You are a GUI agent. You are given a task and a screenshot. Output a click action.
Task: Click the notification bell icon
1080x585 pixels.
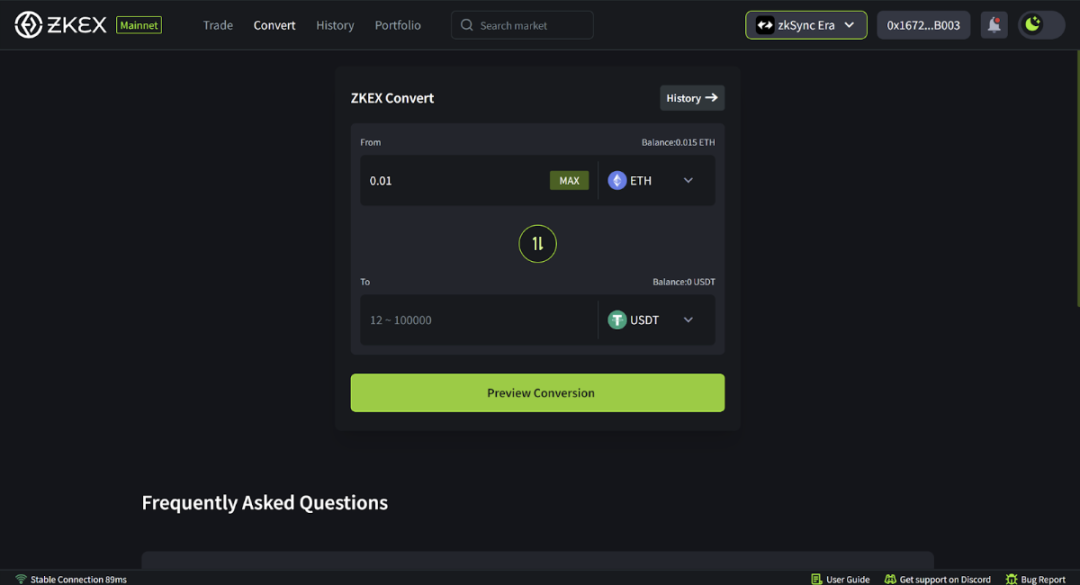993,25
